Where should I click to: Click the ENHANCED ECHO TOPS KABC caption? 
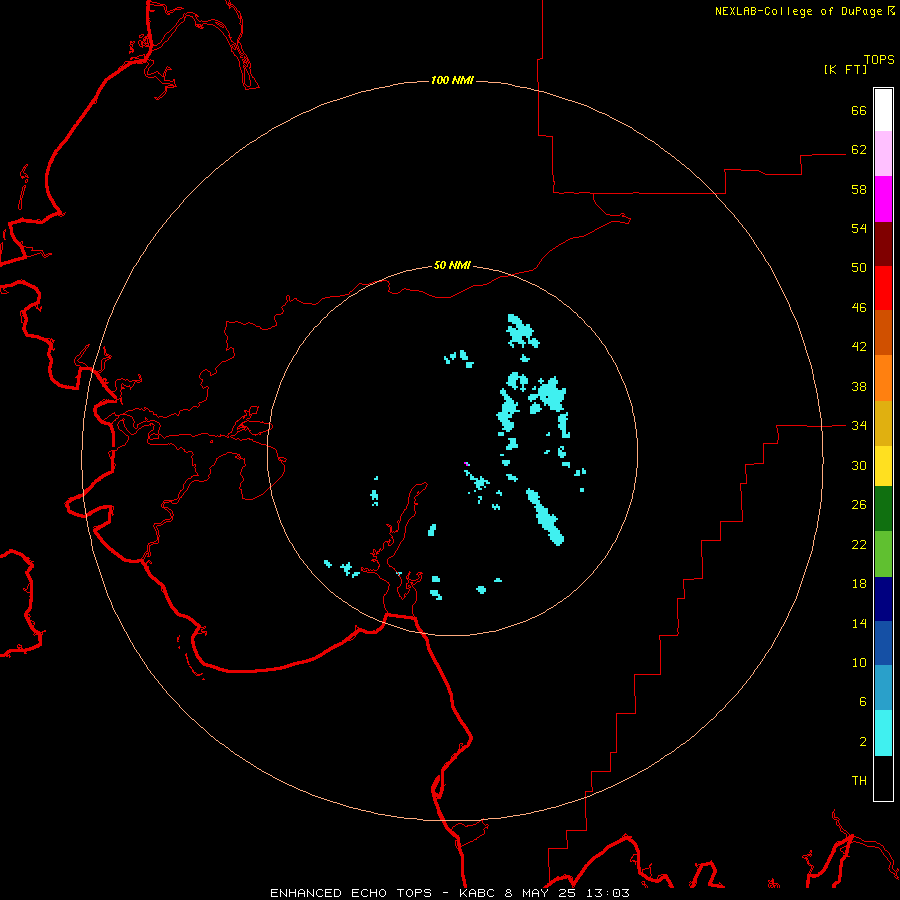coord(449,893)
